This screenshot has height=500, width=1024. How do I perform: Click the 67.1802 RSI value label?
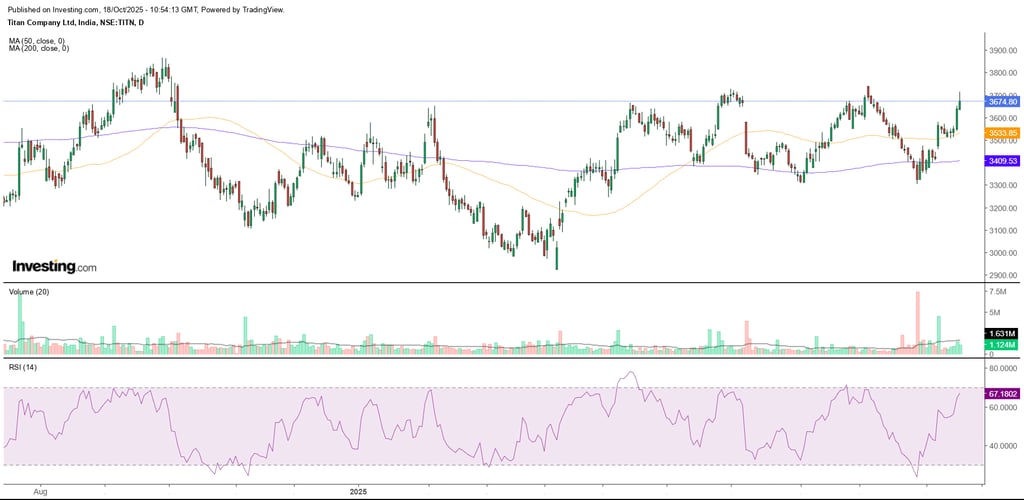coord(1004,394)
